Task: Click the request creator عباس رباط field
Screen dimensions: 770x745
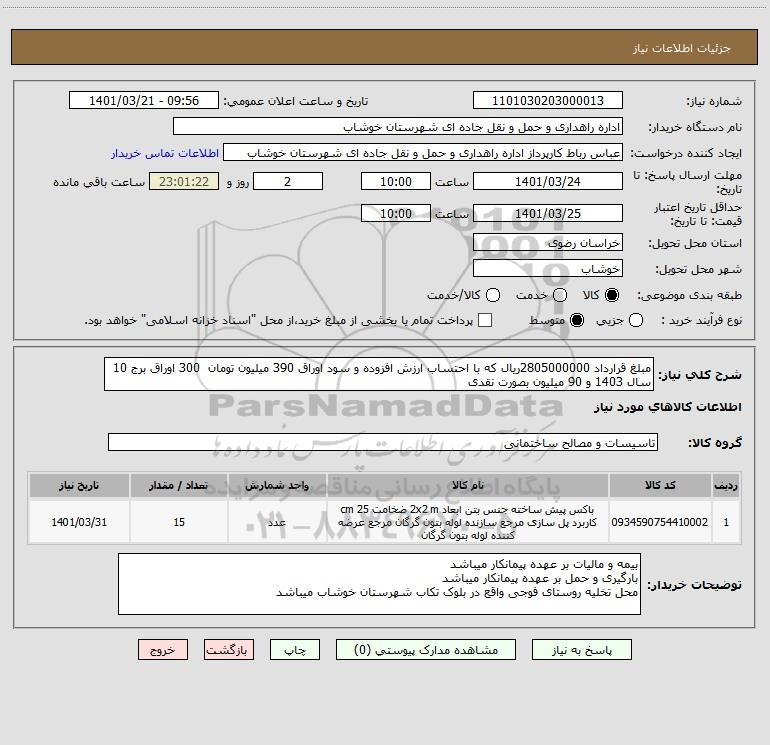Action: click(x=423, y=153)
